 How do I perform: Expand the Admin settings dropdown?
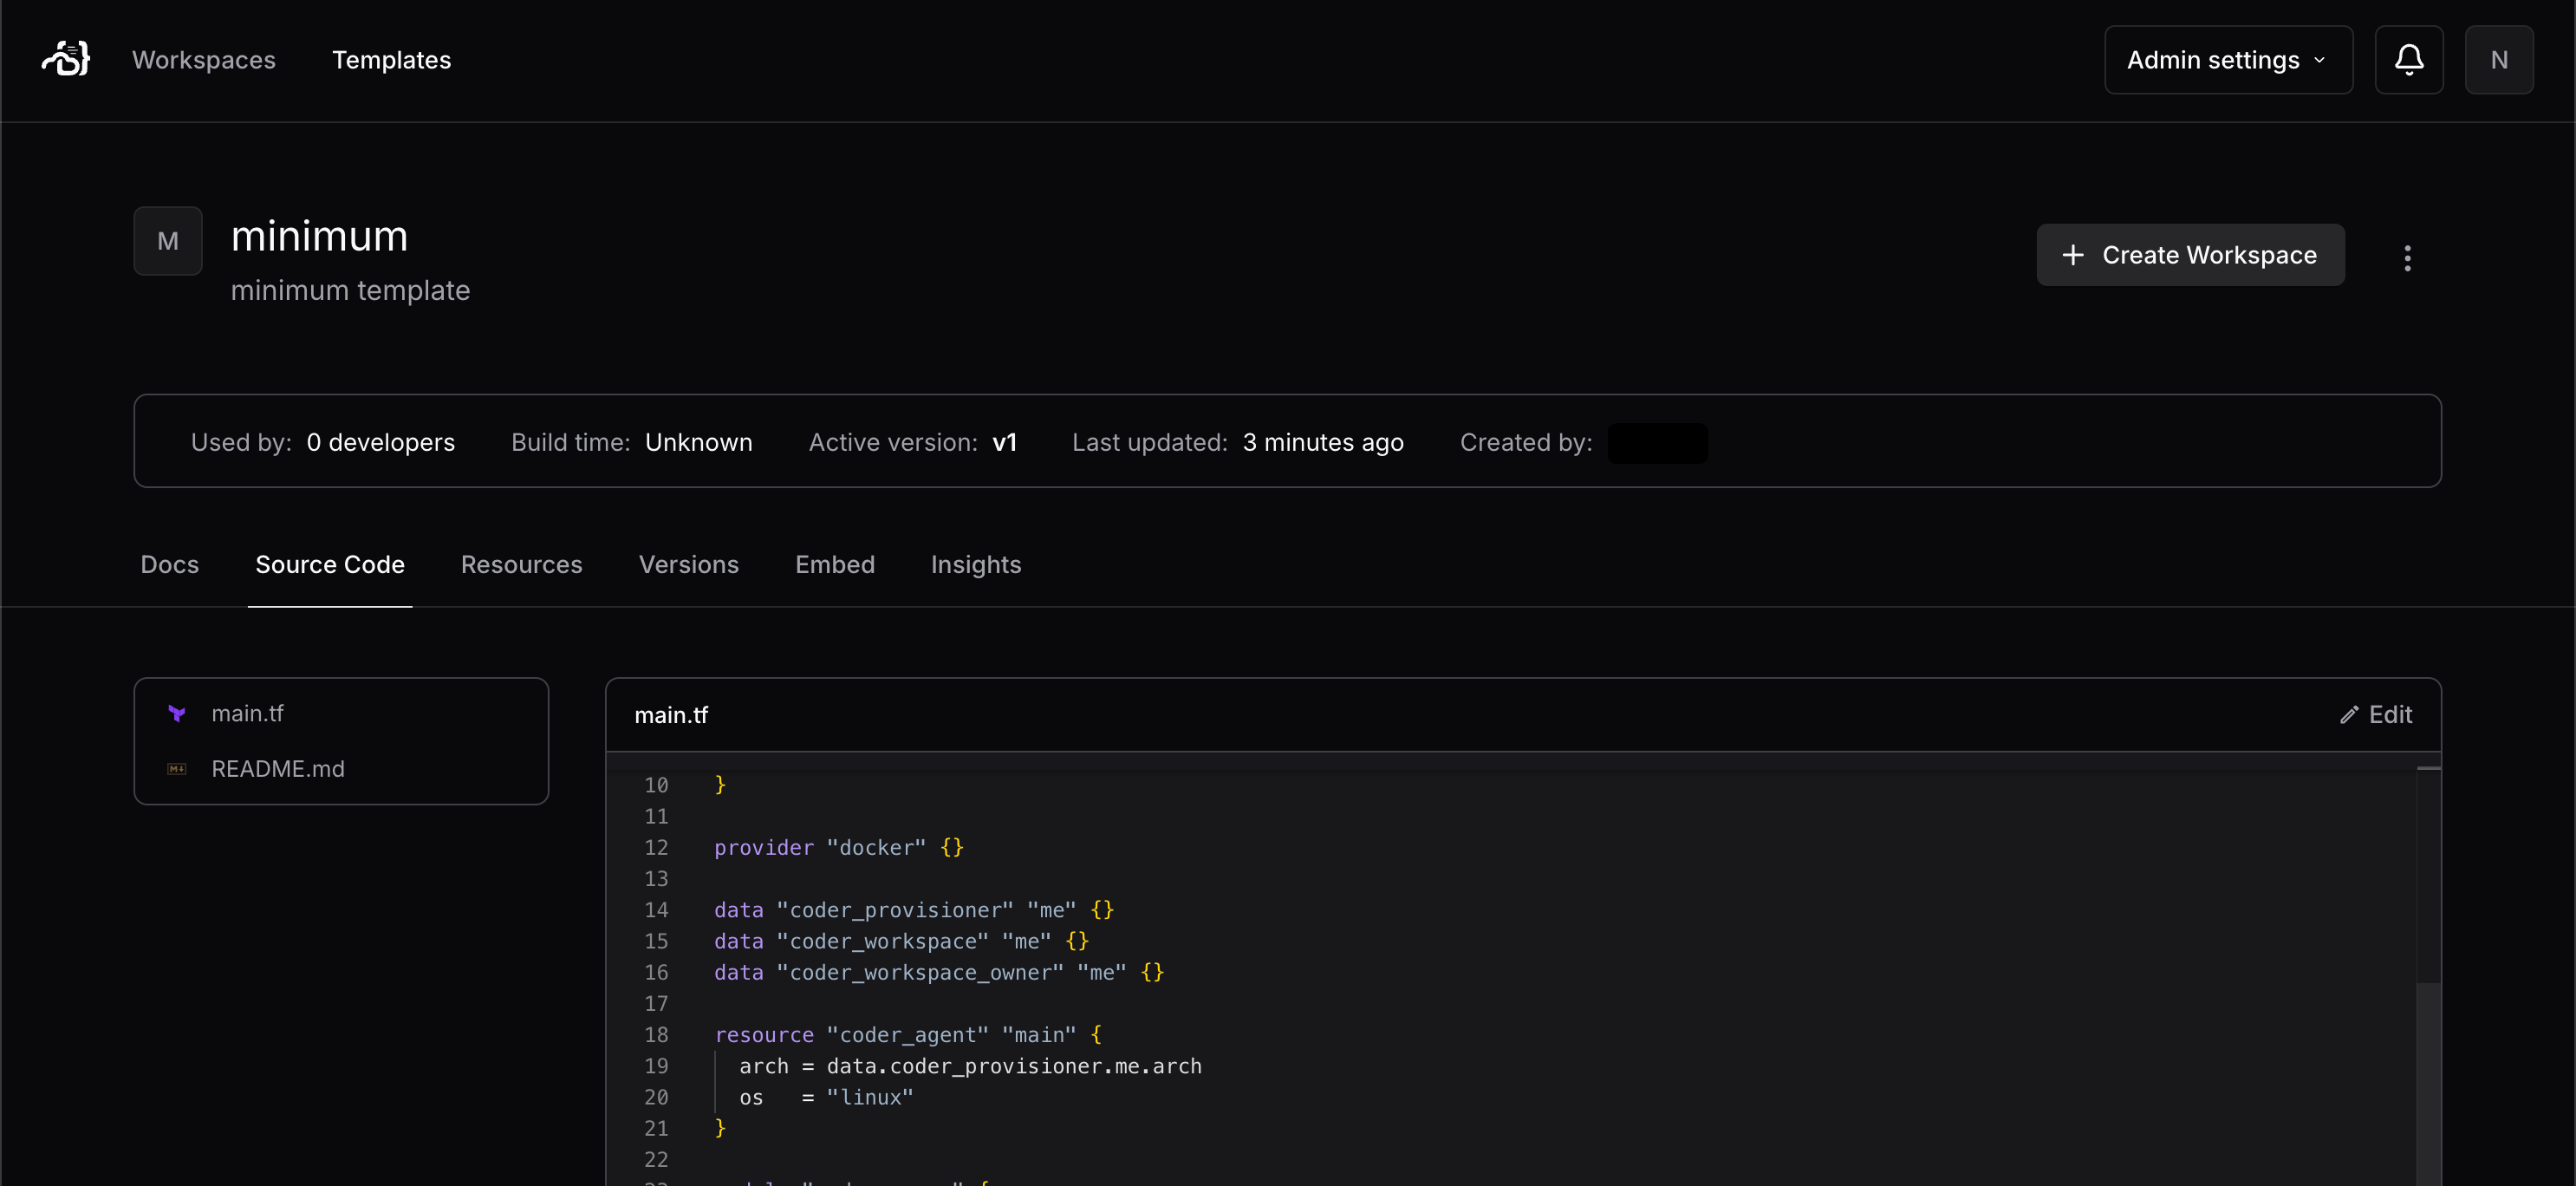point(2227,60)
